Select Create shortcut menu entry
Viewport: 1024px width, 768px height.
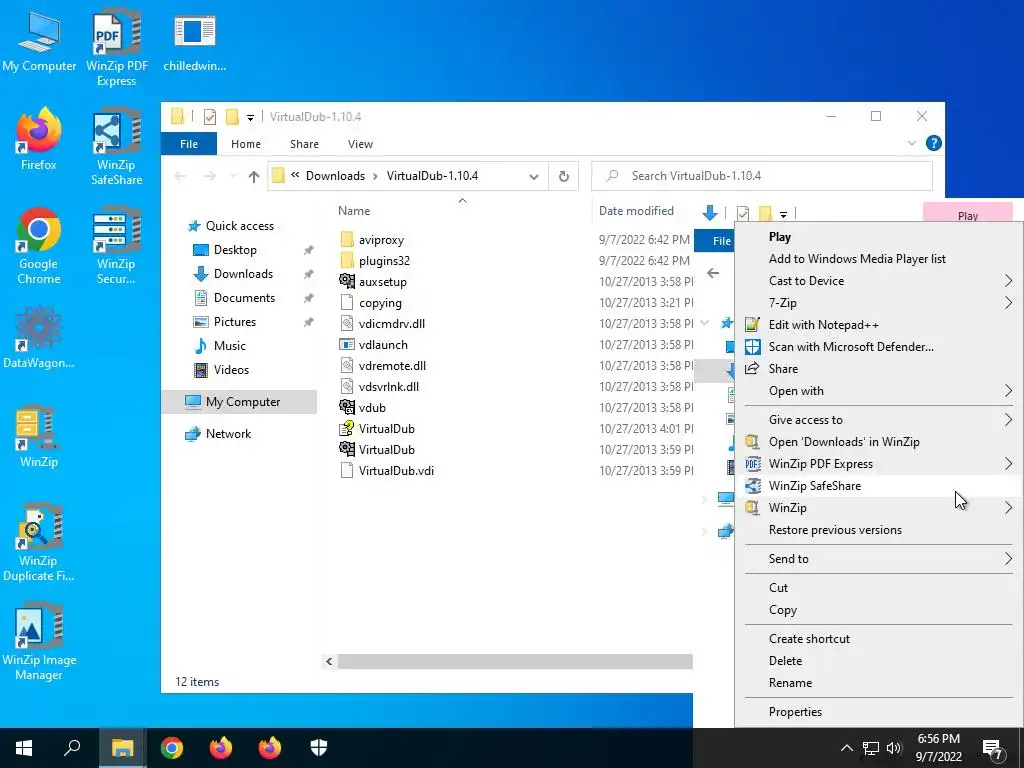click(879, 639)
